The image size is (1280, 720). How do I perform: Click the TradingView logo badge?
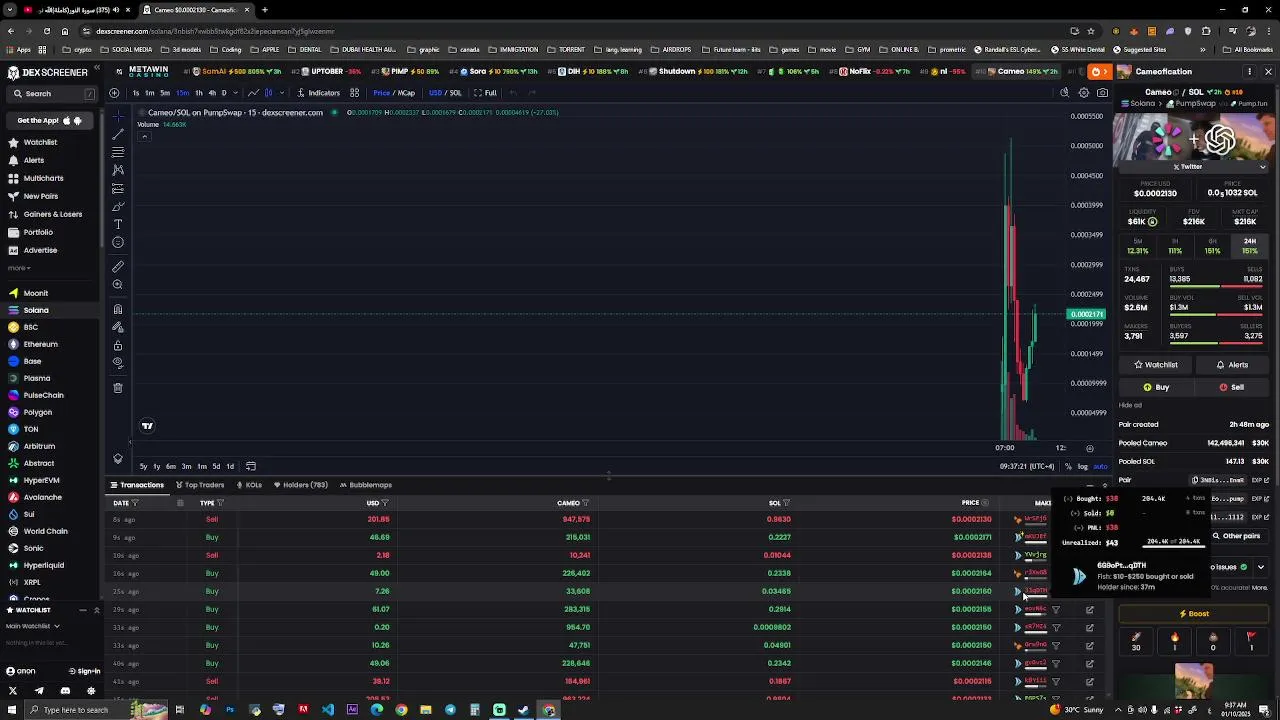[147, 426]
